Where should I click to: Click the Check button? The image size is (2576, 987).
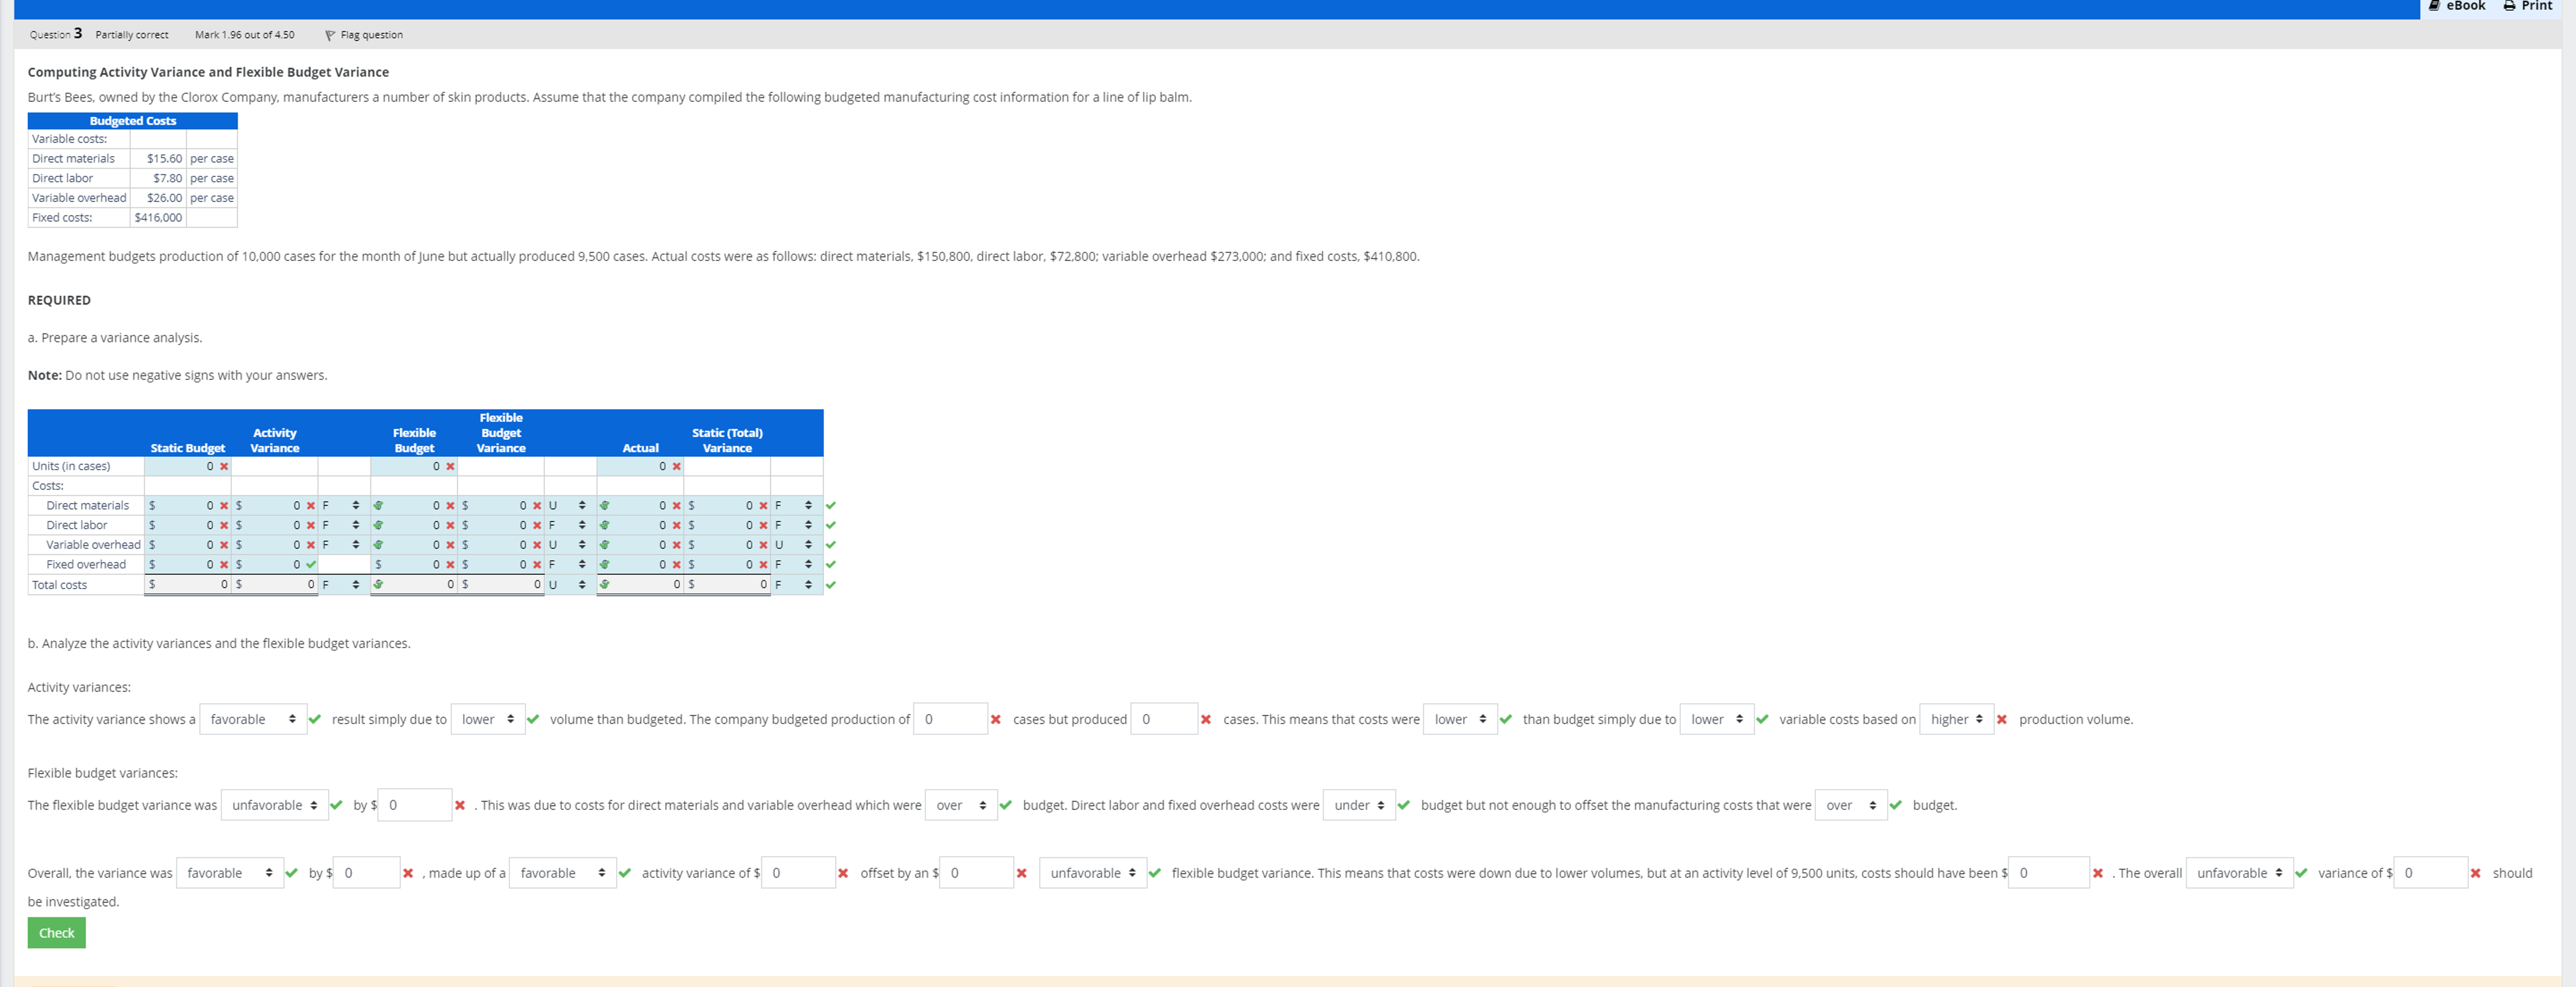[56, 933]
